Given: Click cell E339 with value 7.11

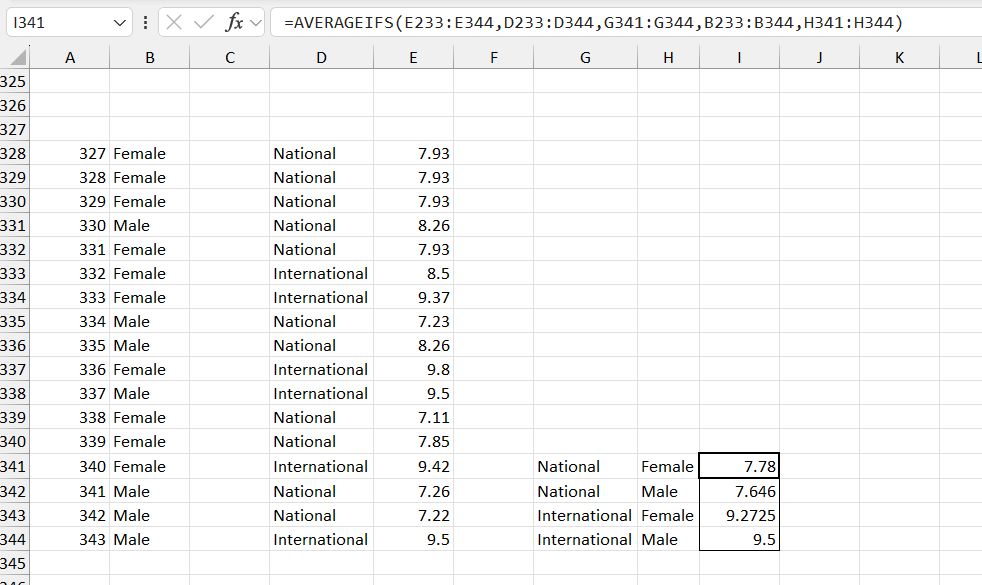Looking at the screenshot, I should (413, 417).
